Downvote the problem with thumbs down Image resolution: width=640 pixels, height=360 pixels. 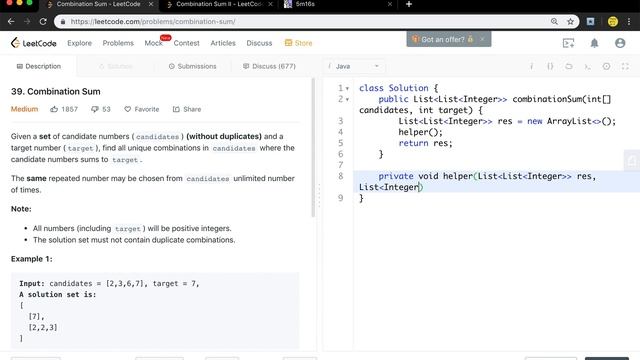pyautogui.click(x=95, y=109)
